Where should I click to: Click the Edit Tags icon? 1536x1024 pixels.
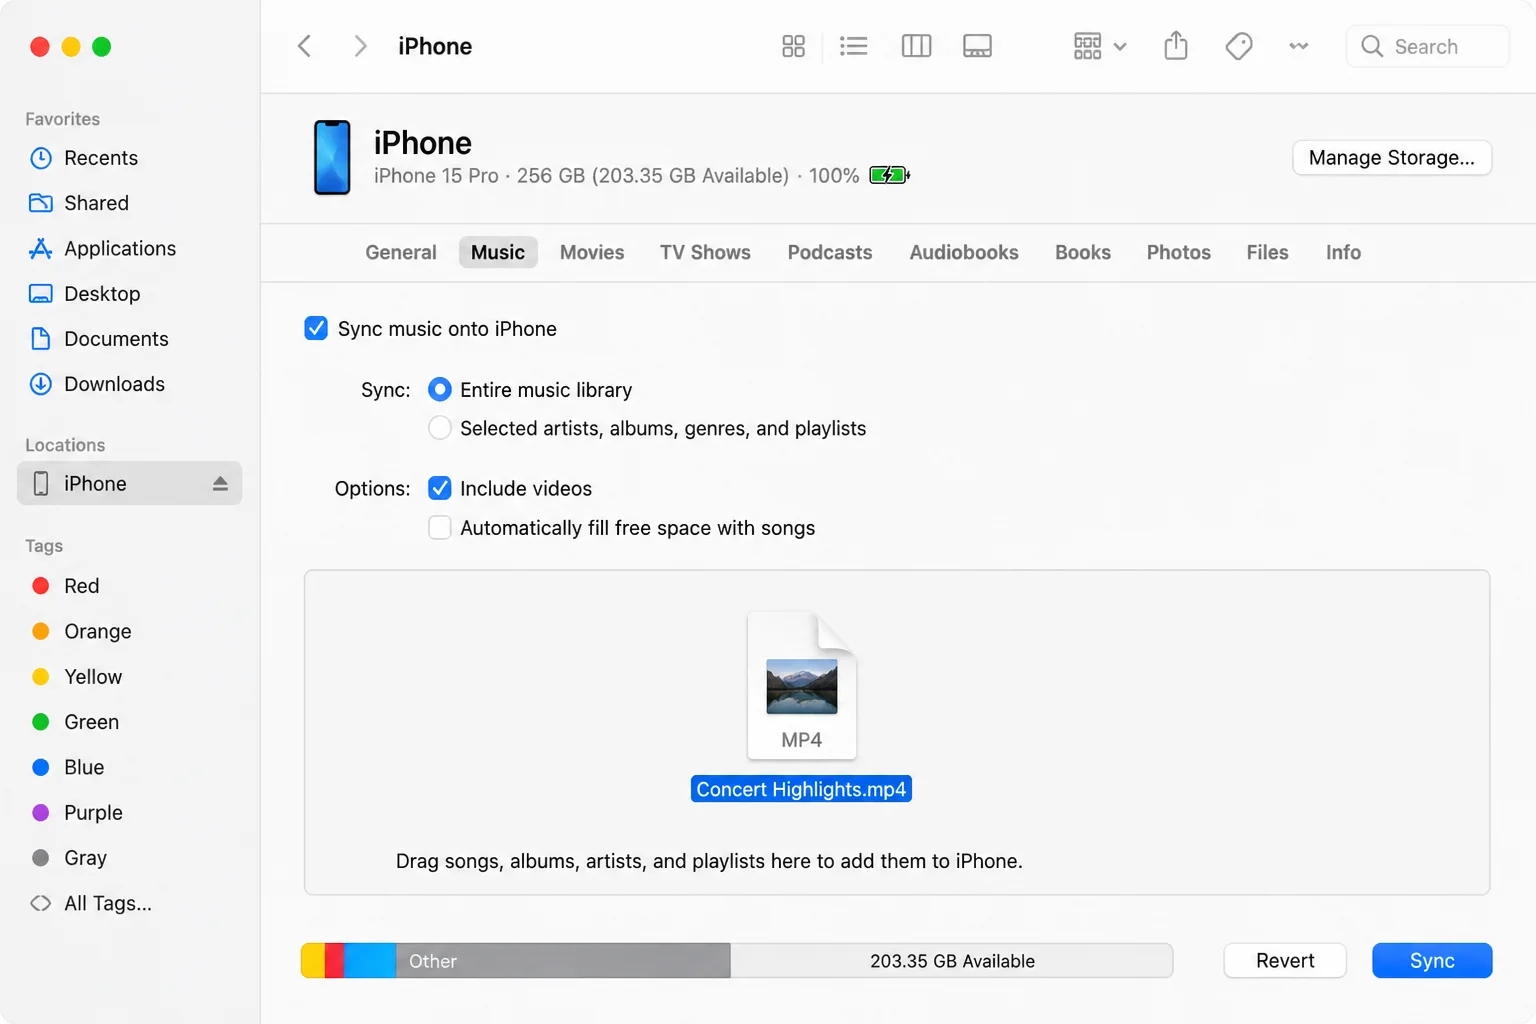point(1238,46)
